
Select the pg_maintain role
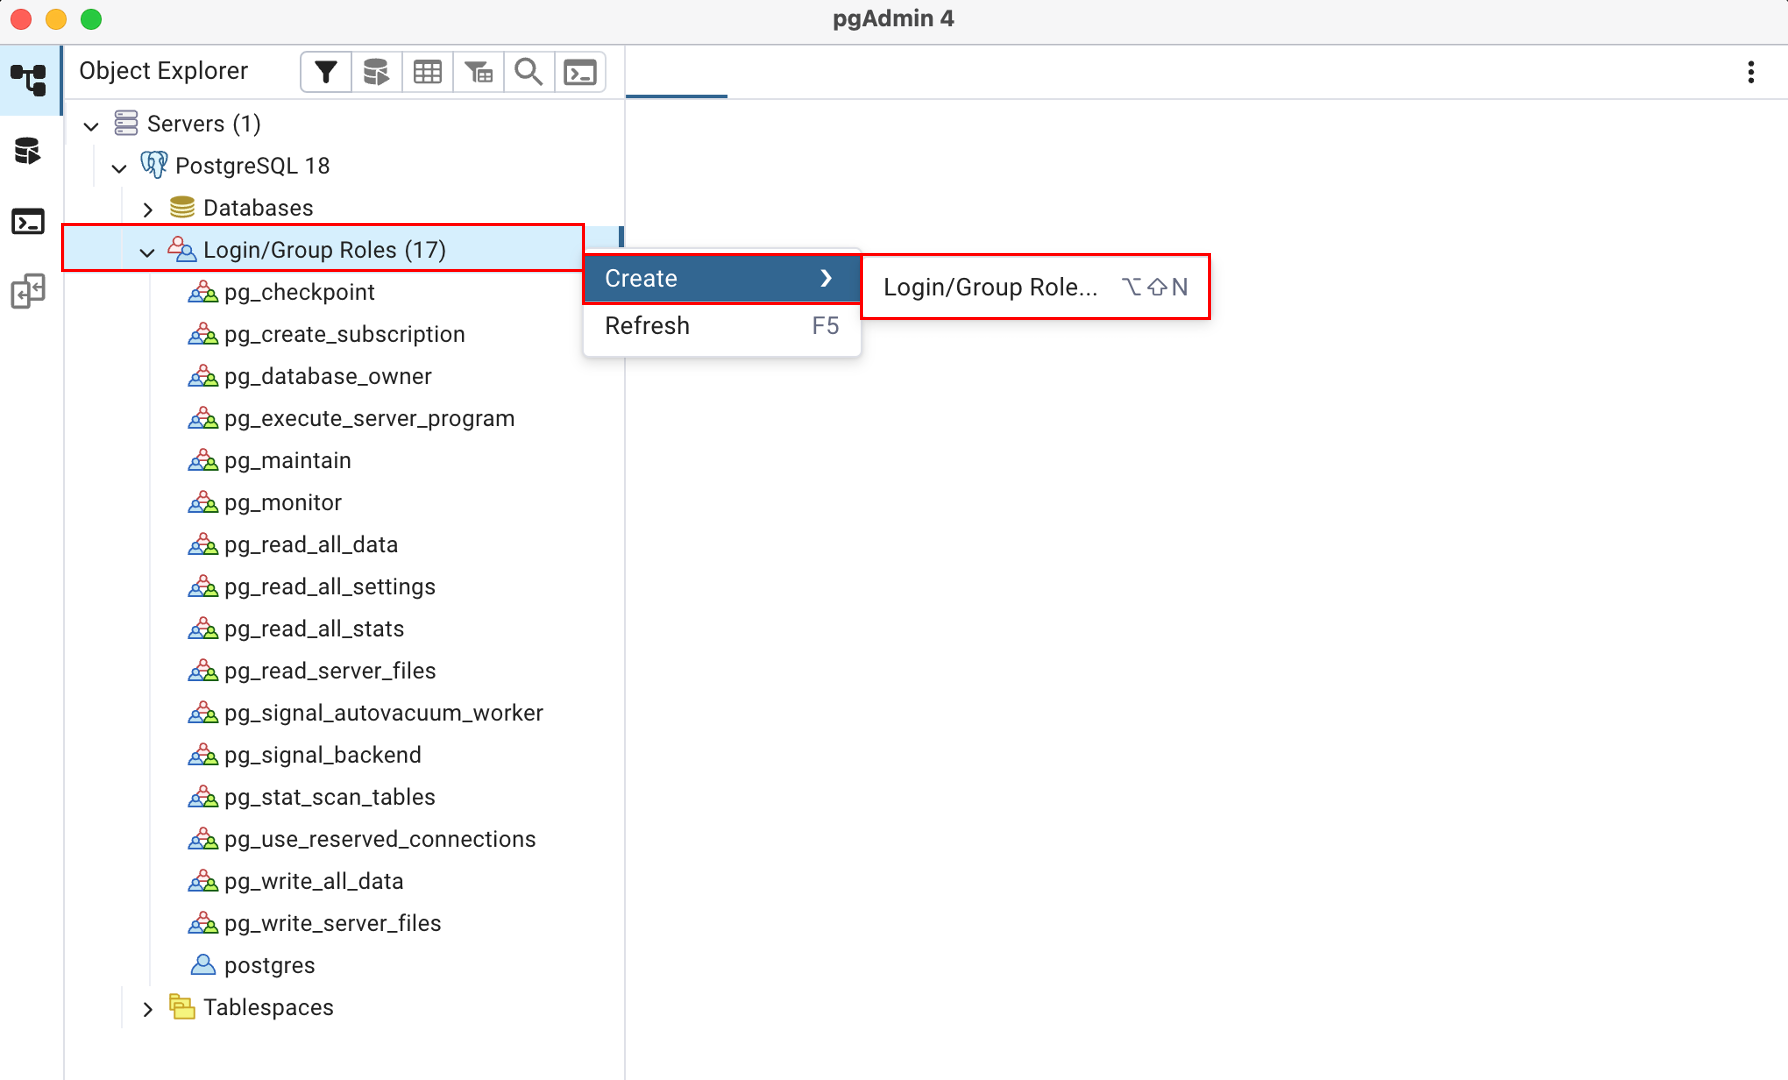(x=288, y=460)
